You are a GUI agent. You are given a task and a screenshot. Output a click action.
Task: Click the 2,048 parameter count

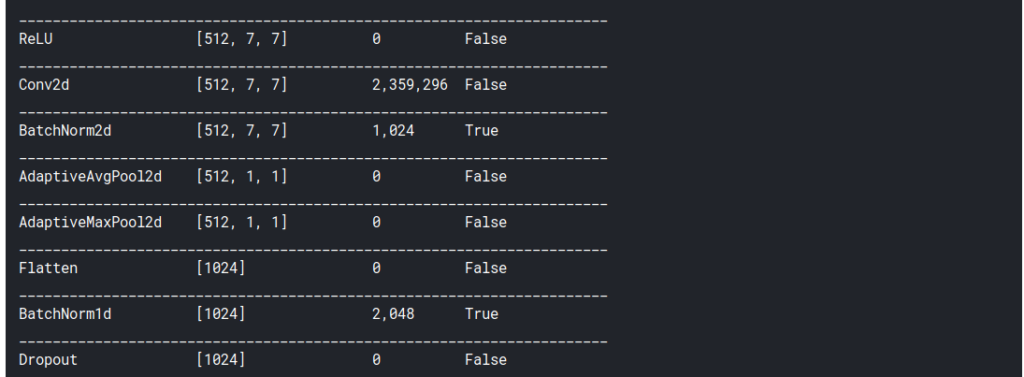point(393,314)
